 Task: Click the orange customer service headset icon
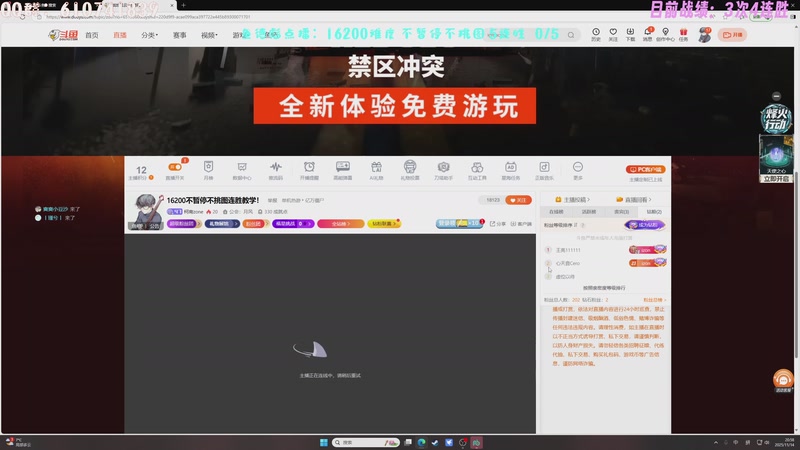pos(783,380)
